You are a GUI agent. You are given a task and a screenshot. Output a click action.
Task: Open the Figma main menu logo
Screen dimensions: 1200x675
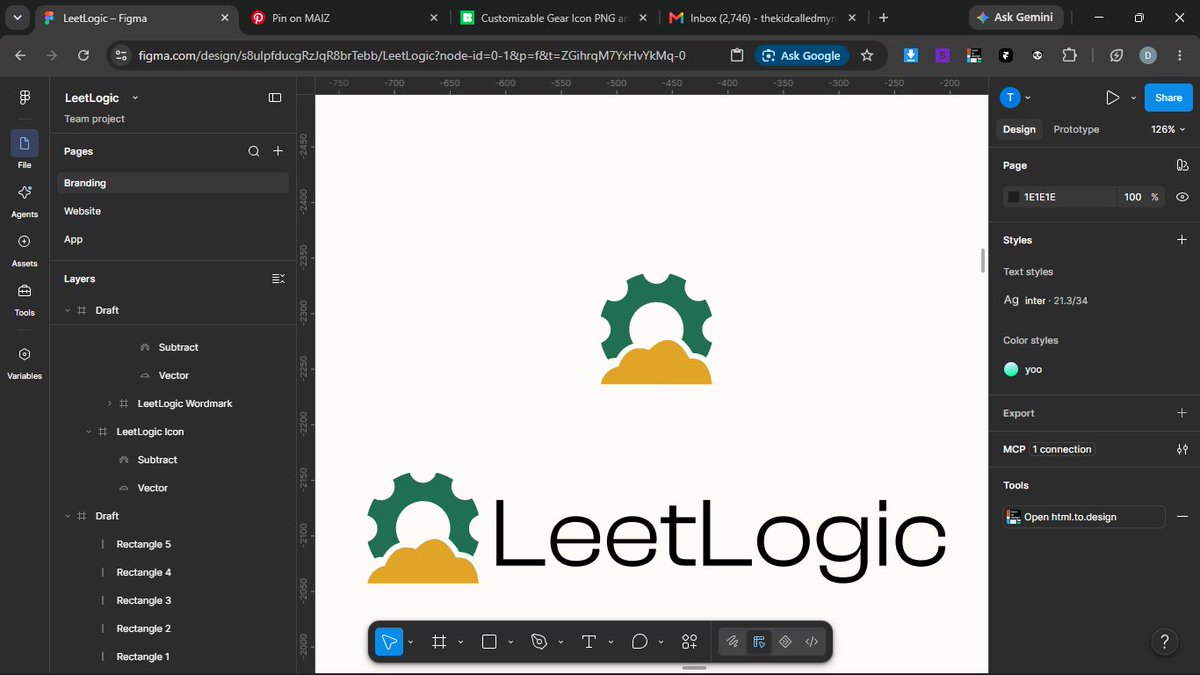25,98
